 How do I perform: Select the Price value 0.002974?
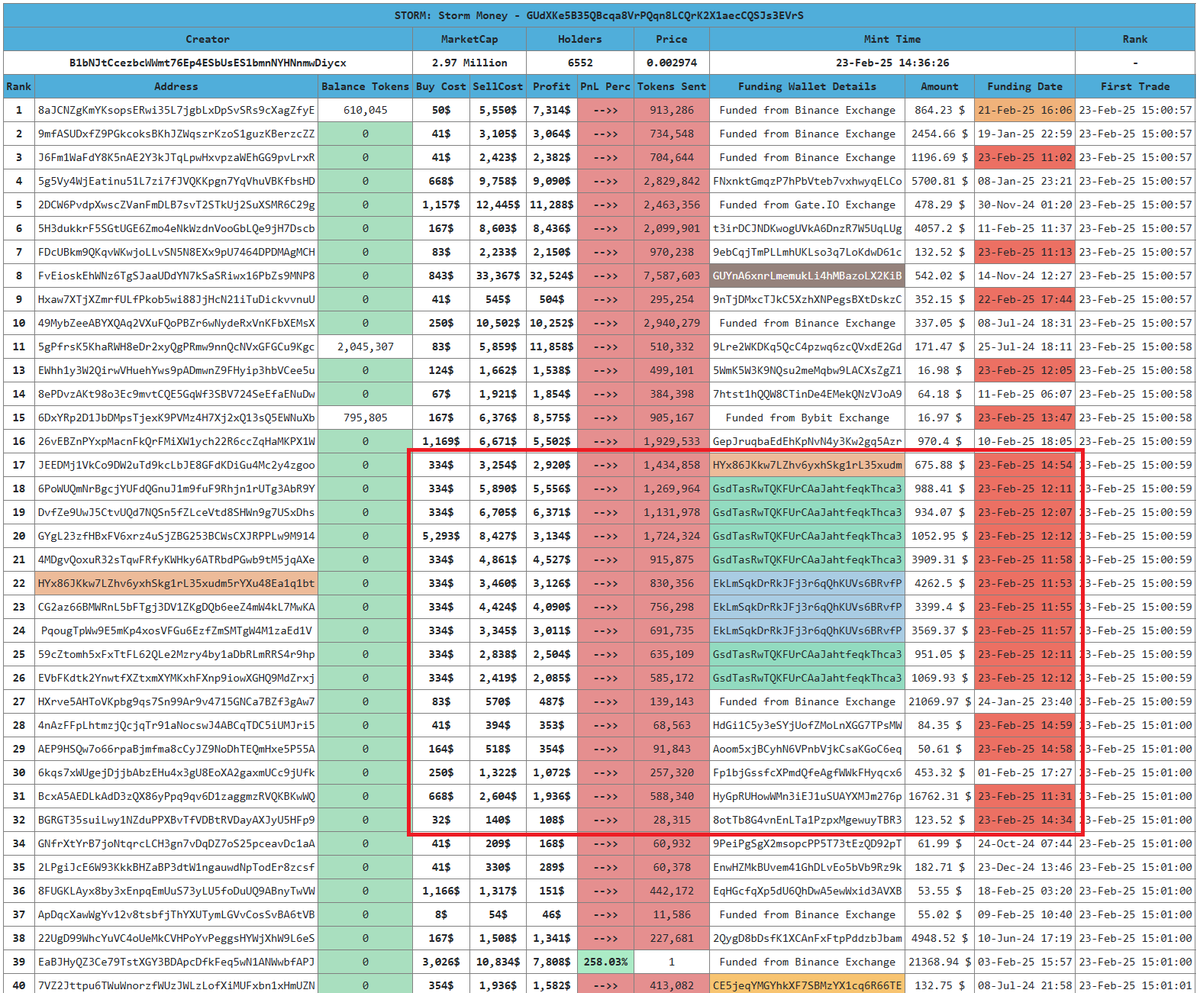point(672,63)
